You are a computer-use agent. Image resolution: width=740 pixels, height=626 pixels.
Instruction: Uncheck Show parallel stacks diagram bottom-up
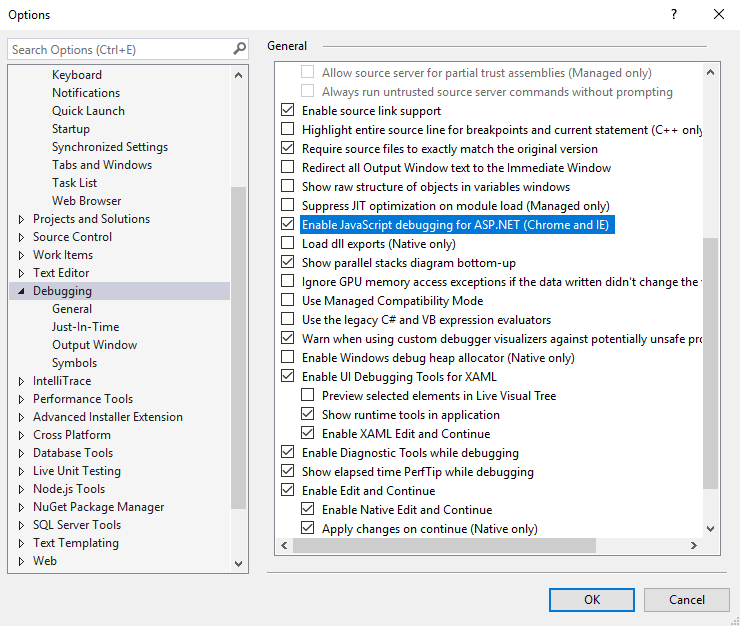pos(287,262)
